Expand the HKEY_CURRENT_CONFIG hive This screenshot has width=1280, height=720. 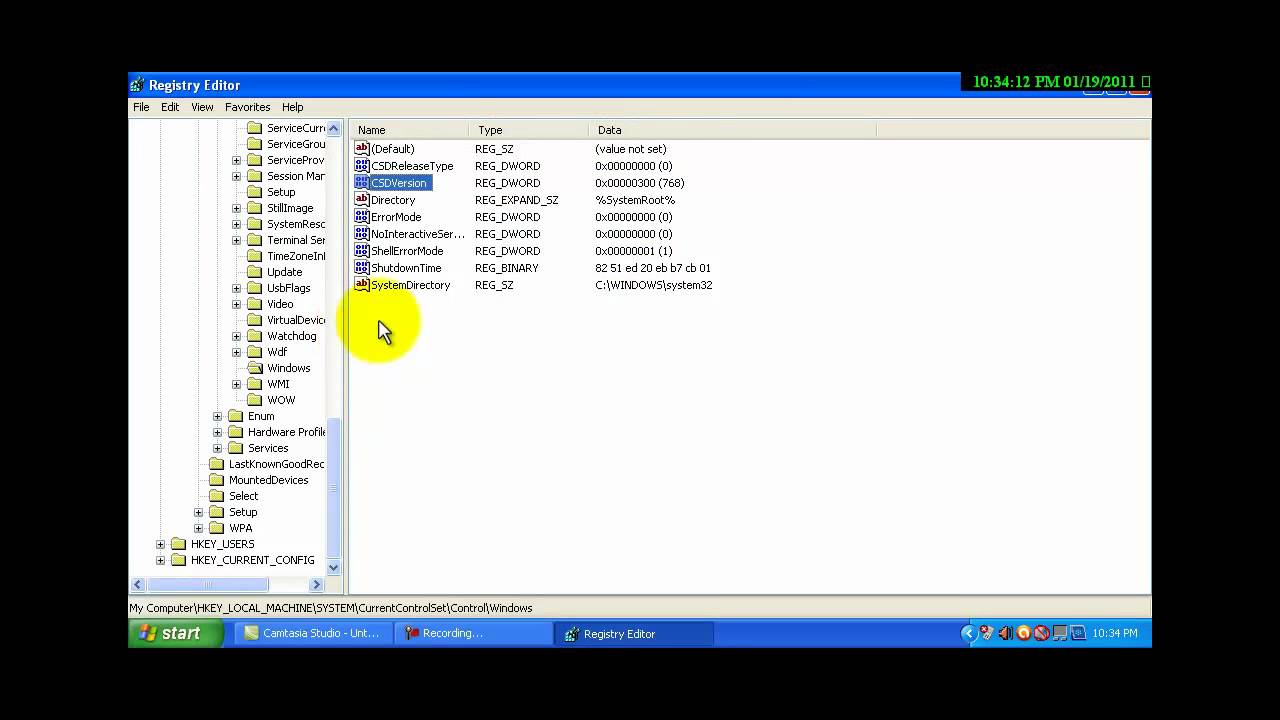[161, 560]
